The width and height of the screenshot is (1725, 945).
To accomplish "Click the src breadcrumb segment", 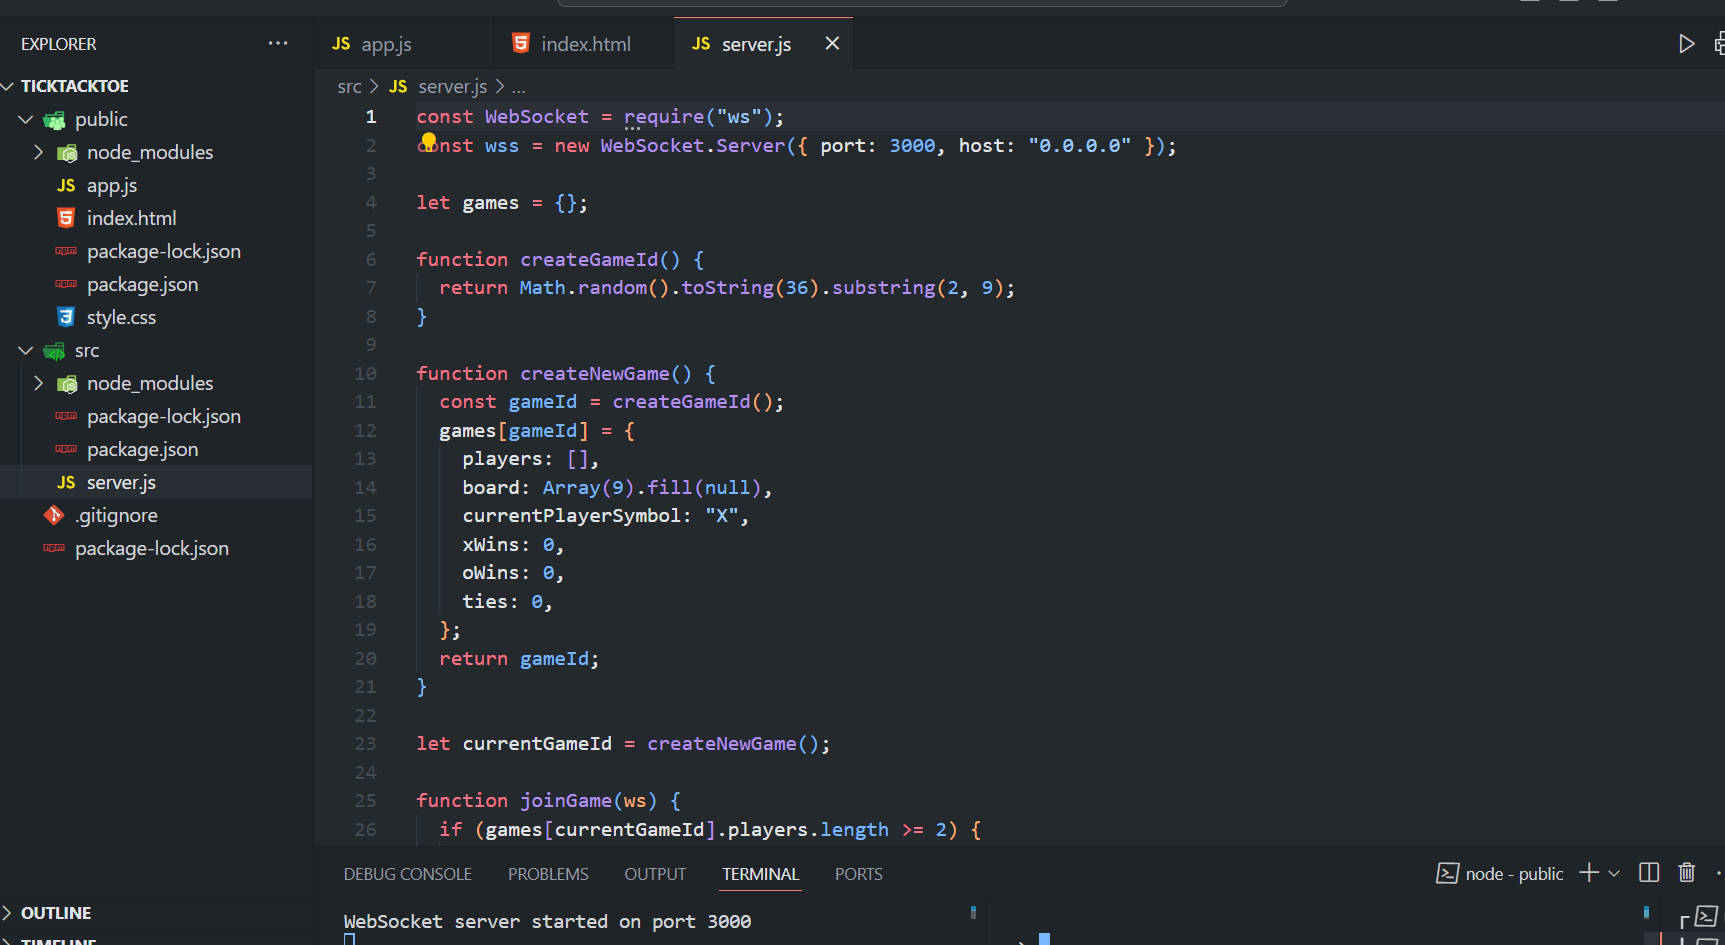I will click(x=349, y=87).
